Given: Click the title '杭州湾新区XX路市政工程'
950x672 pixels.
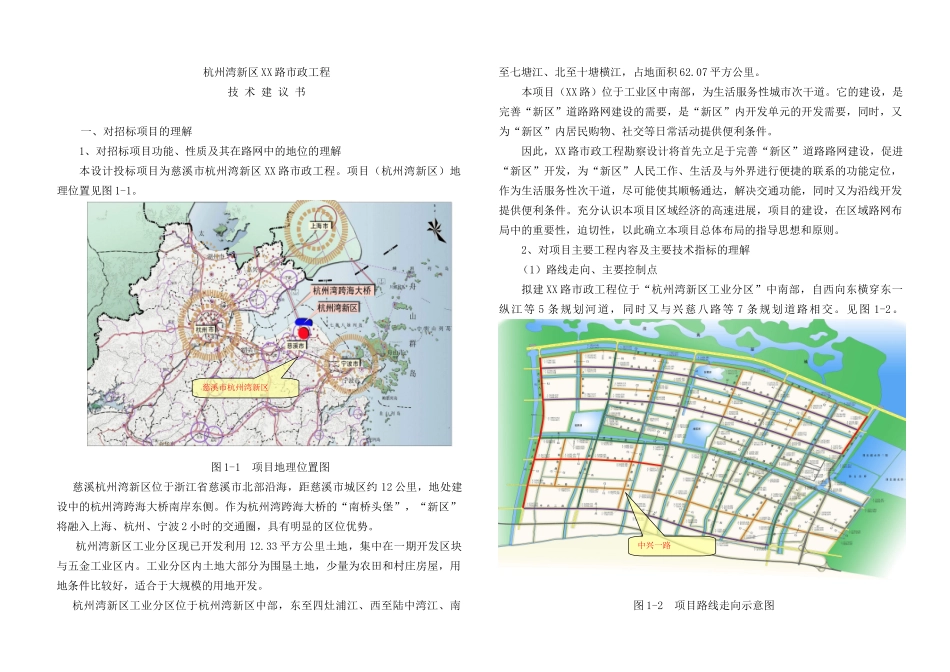Looking at the screenshot, I should (267, 72).
